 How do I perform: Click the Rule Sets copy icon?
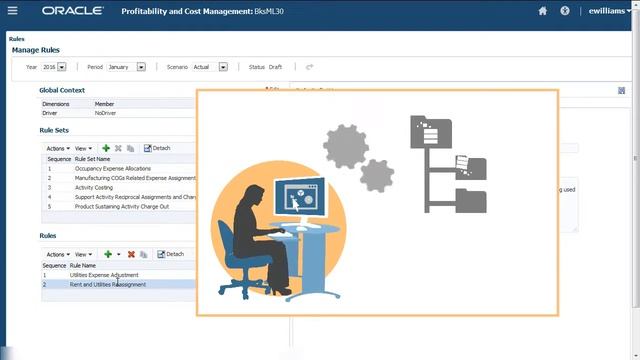tap(131, 149)
